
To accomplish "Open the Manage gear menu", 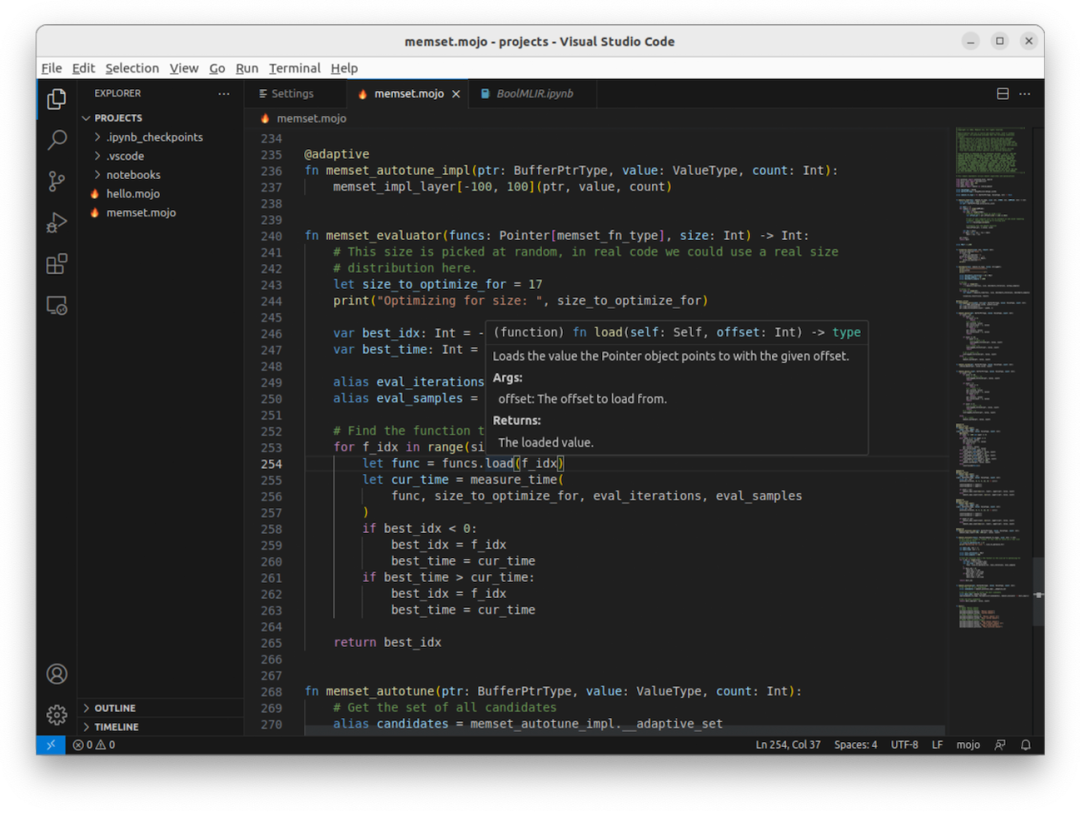I will click(57, 715).
